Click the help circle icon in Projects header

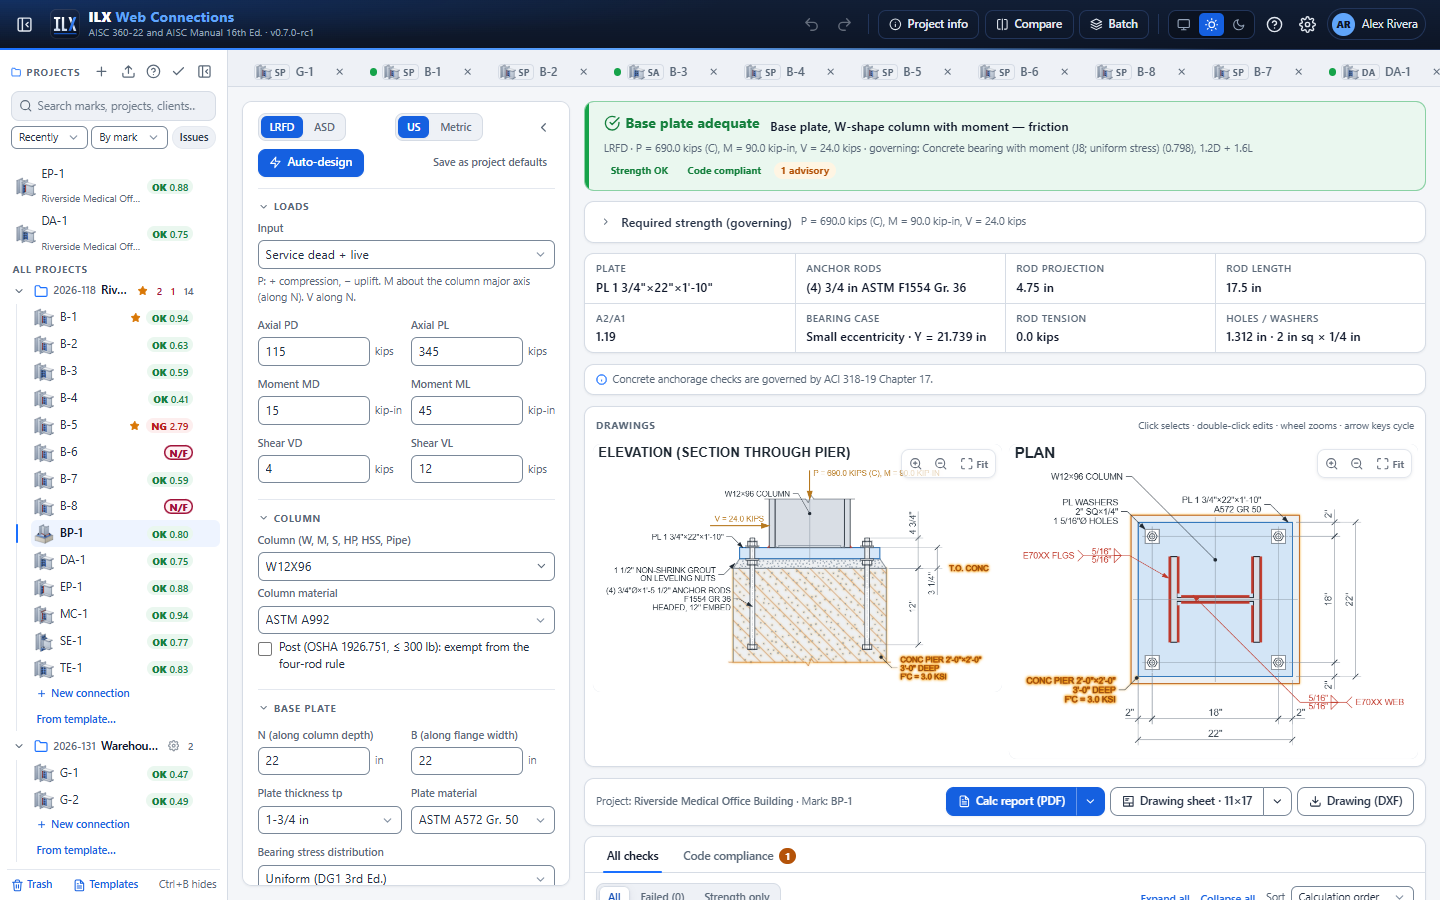pyautogui.click(x=153, y=72)
